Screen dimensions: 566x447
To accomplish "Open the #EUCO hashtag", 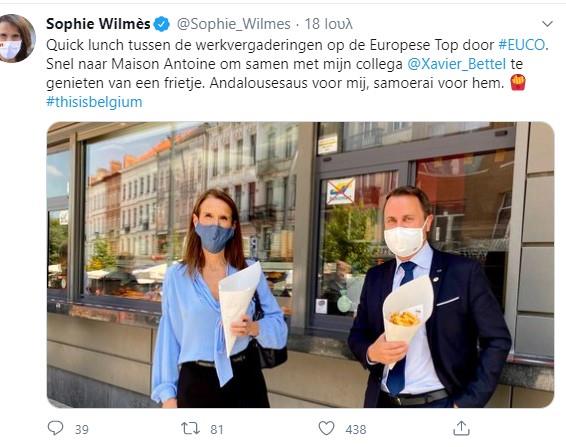I will [522, 45].
